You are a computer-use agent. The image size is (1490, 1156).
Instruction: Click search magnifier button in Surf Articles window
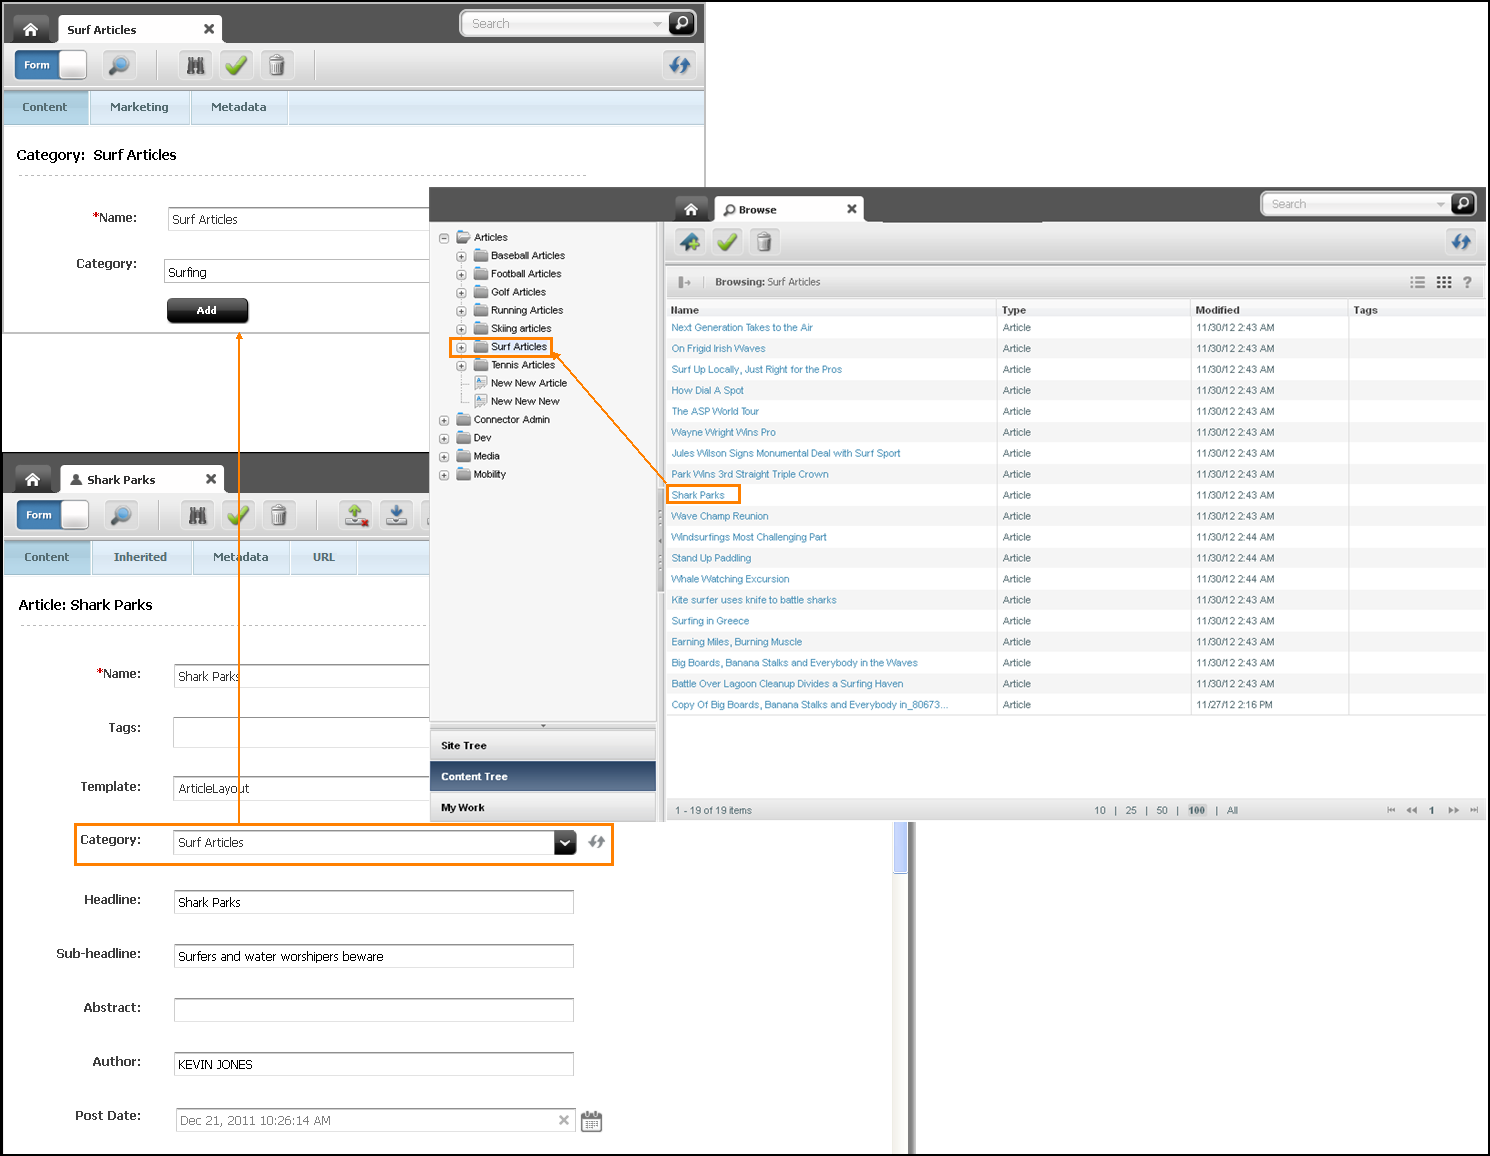click(x=682, y=23)
